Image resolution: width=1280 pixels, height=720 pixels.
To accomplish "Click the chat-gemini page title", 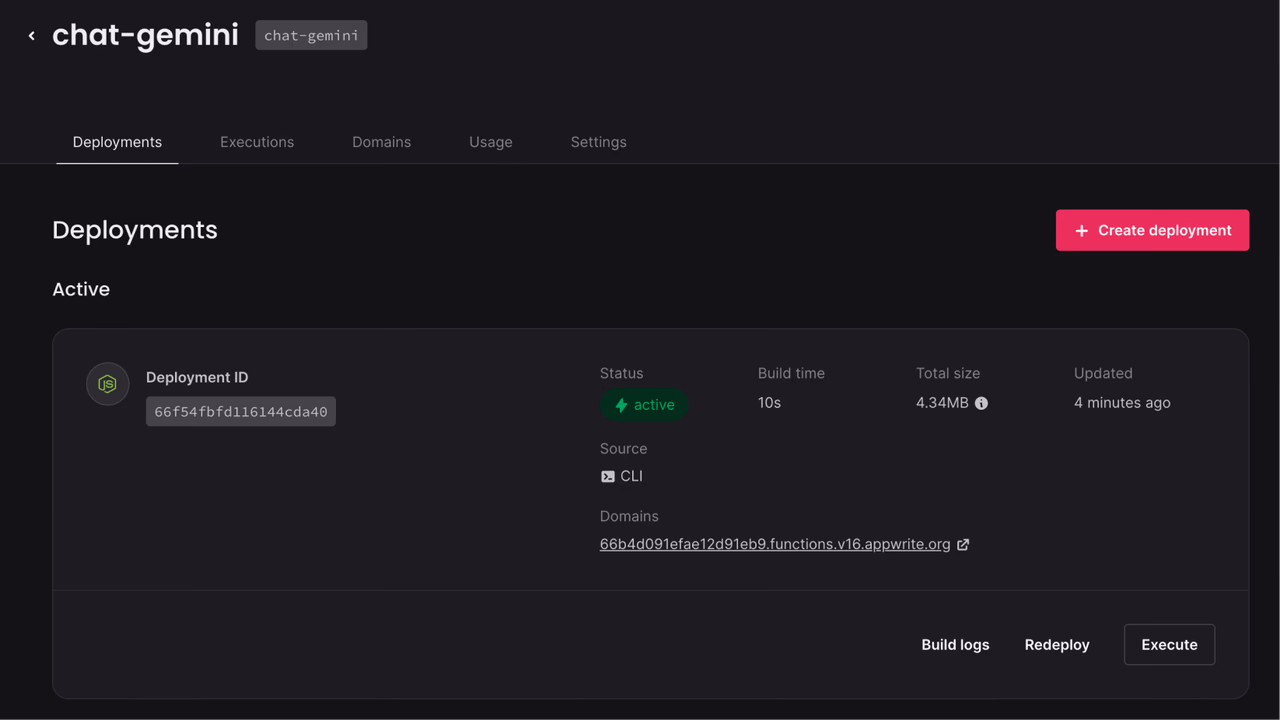I will coord(145,35).
